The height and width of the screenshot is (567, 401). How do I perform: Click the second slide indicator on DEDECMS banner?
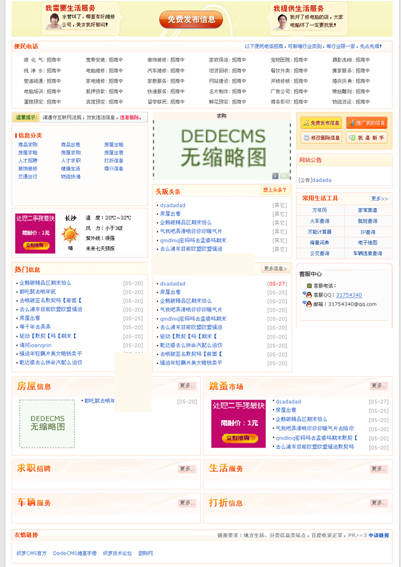tap(285, 176)
